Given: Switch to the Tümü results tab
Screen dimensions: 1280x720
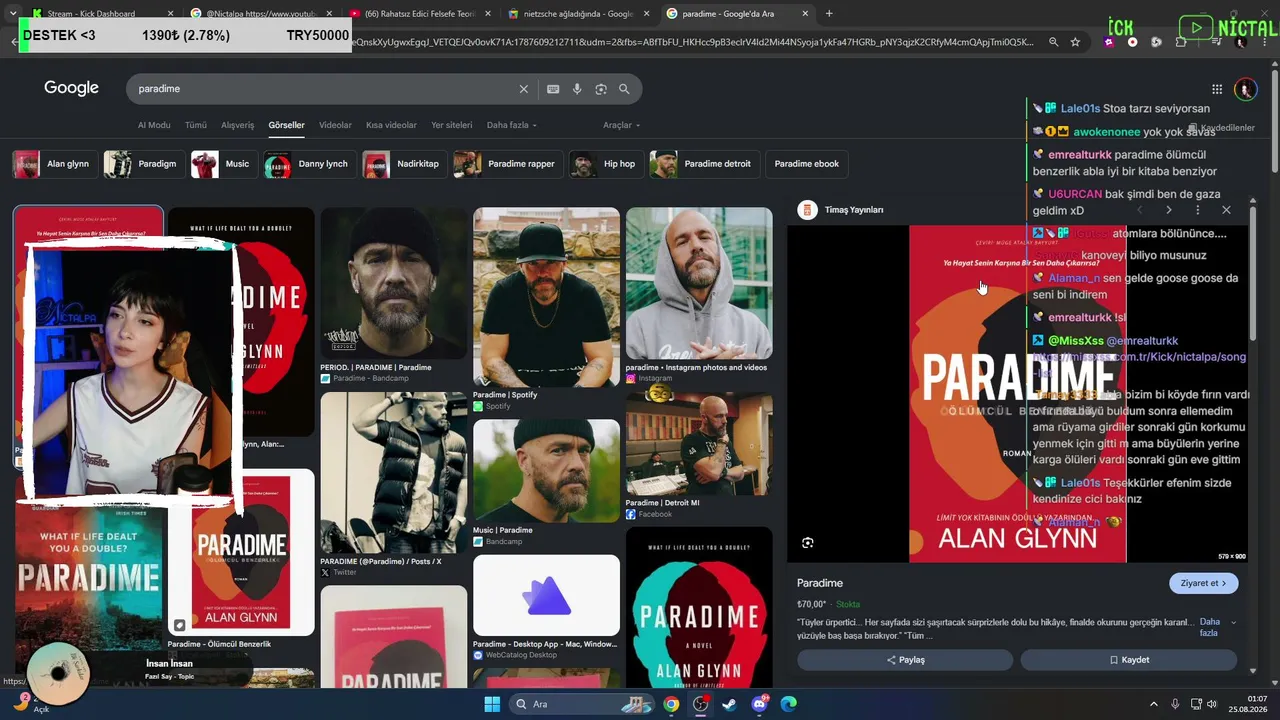Looking at the screenshot, I should [196, 125].
